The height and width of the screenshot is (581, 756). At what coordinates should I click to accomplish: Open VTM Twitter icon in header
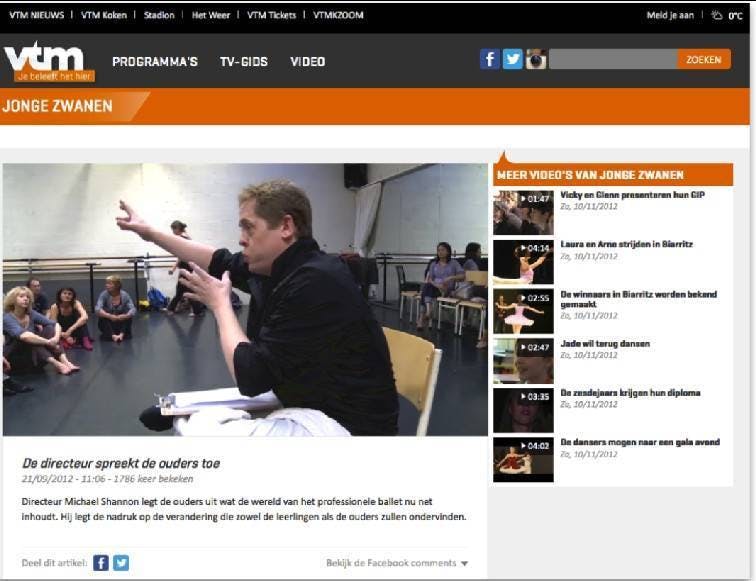click(x=513, y=59)
